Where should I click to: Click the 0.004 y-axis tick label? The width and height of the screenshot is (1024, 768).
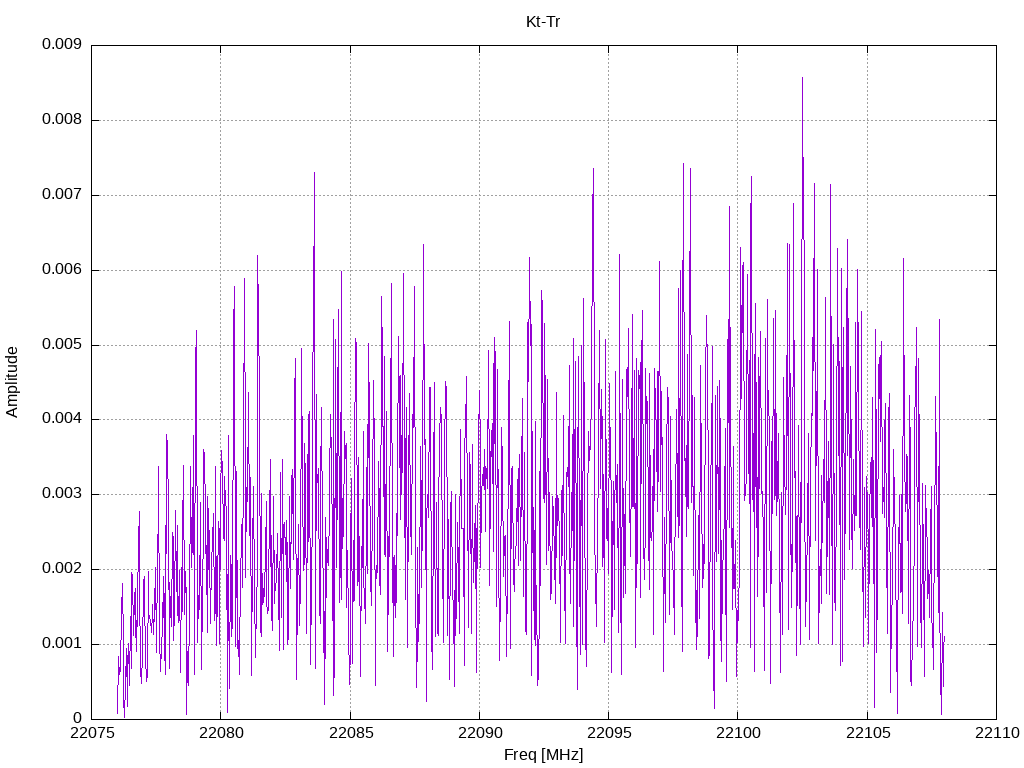62,419
